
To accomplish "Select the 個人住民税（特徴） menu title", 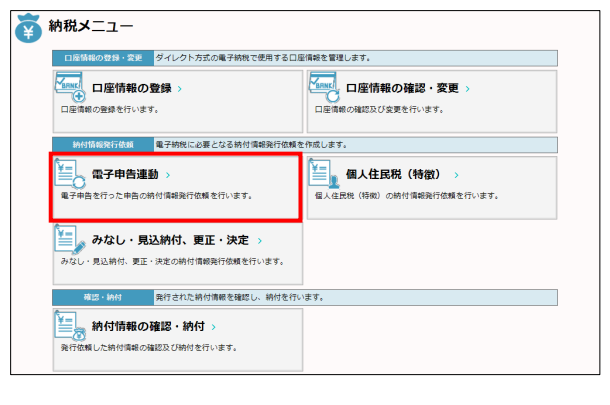I will [393, 174].
